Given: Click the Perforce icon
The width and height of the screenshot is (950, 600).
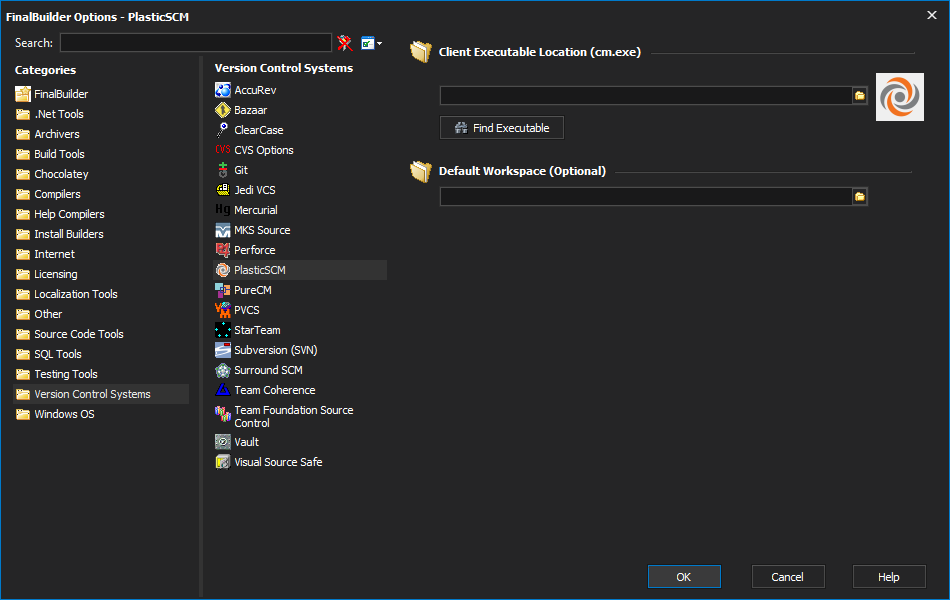Looking at the screenshot, I should tap(223, 250).
